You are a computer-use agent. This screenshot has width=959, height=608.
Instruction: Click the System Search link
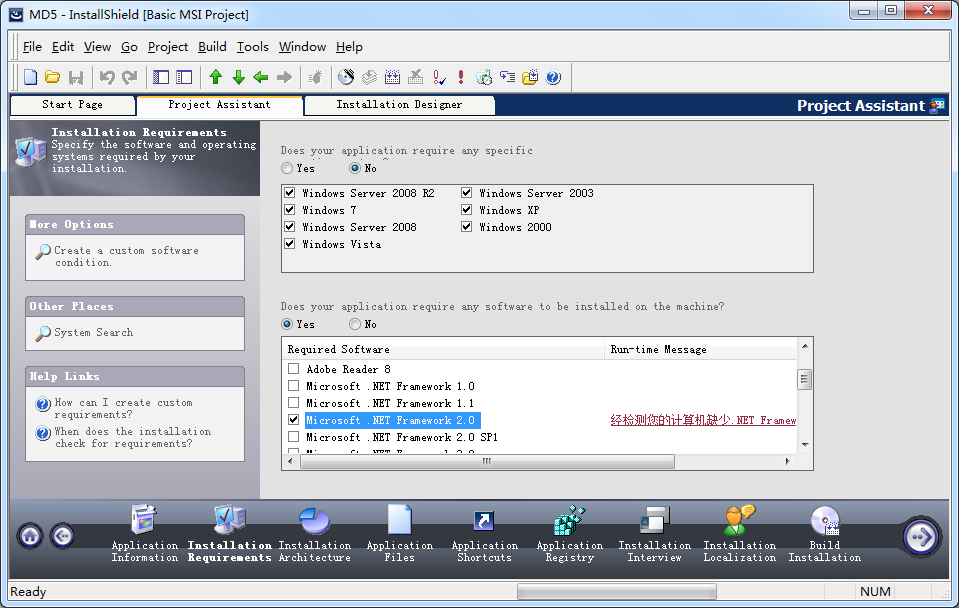tap(94, 332)
